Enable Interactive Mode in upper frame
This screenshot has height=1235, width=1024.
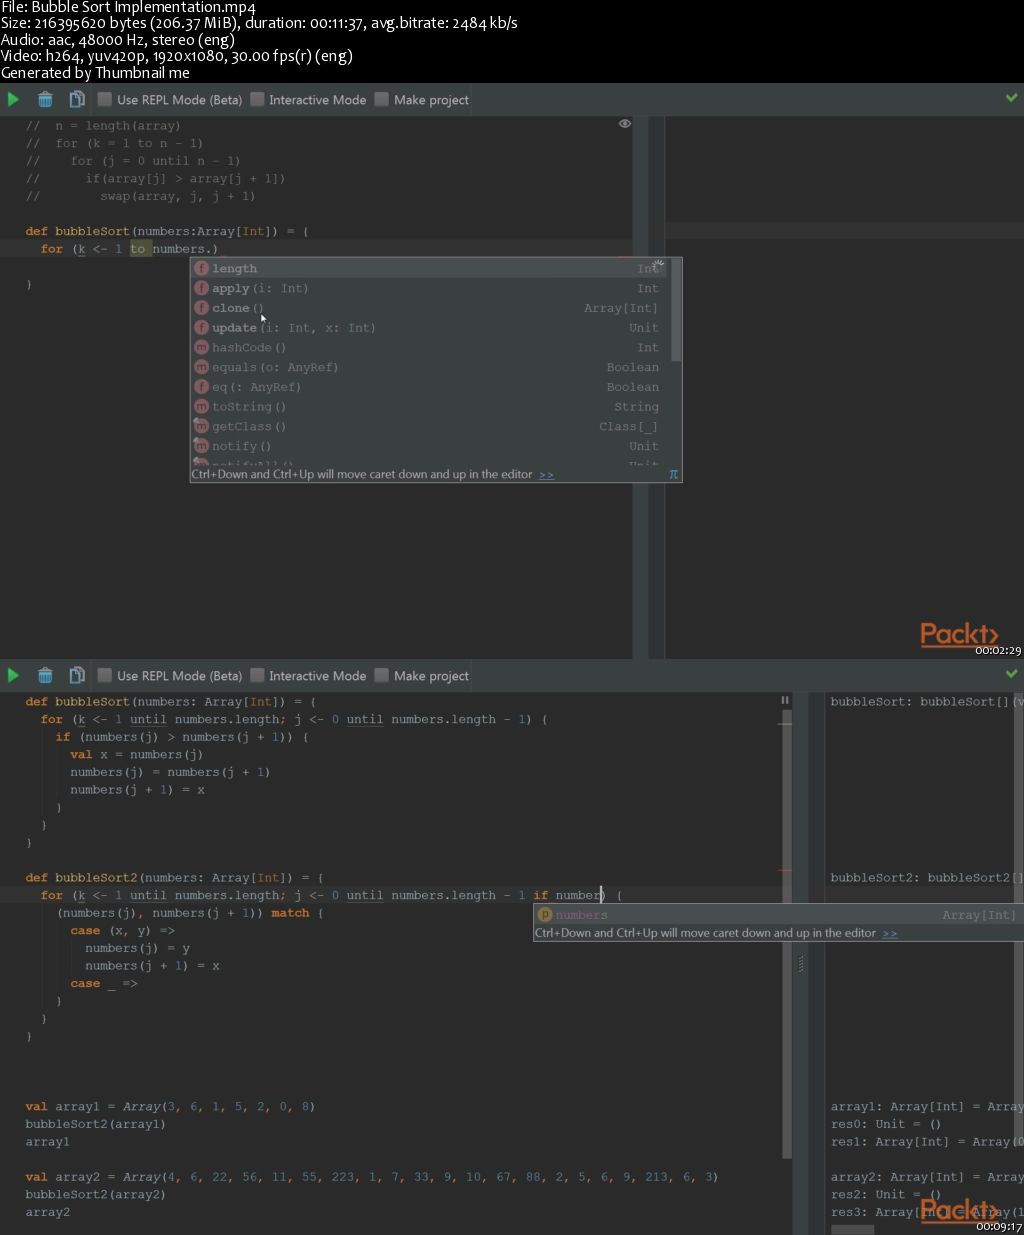308,99
